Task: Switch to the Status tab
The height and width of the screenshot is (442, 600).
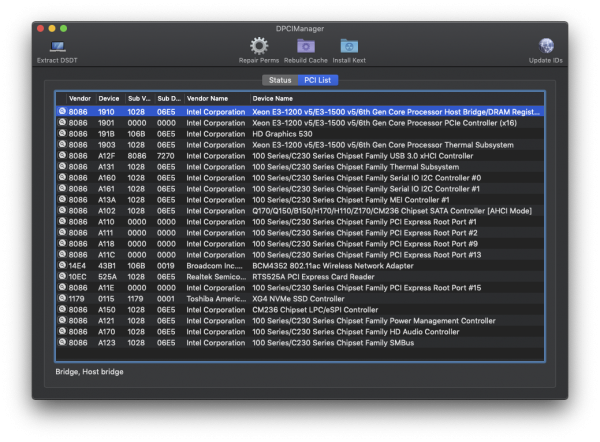Action: pyautogui.click(x=280, y=79)
